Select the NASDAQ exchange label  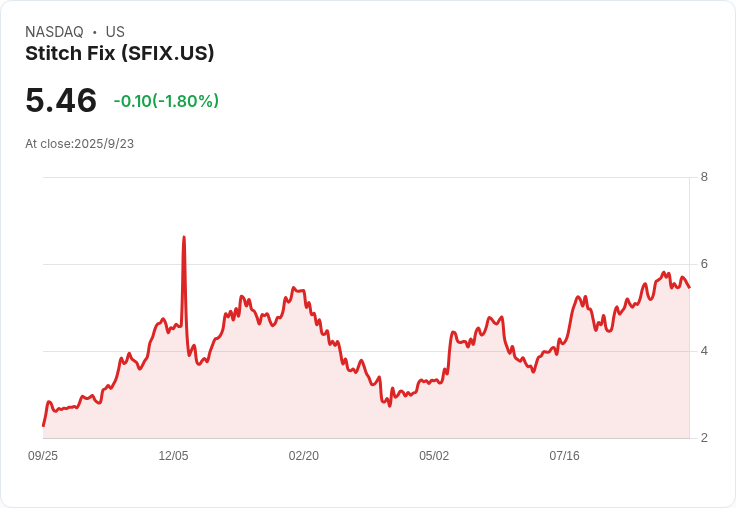pyautogui.click(x=54, y=32)
